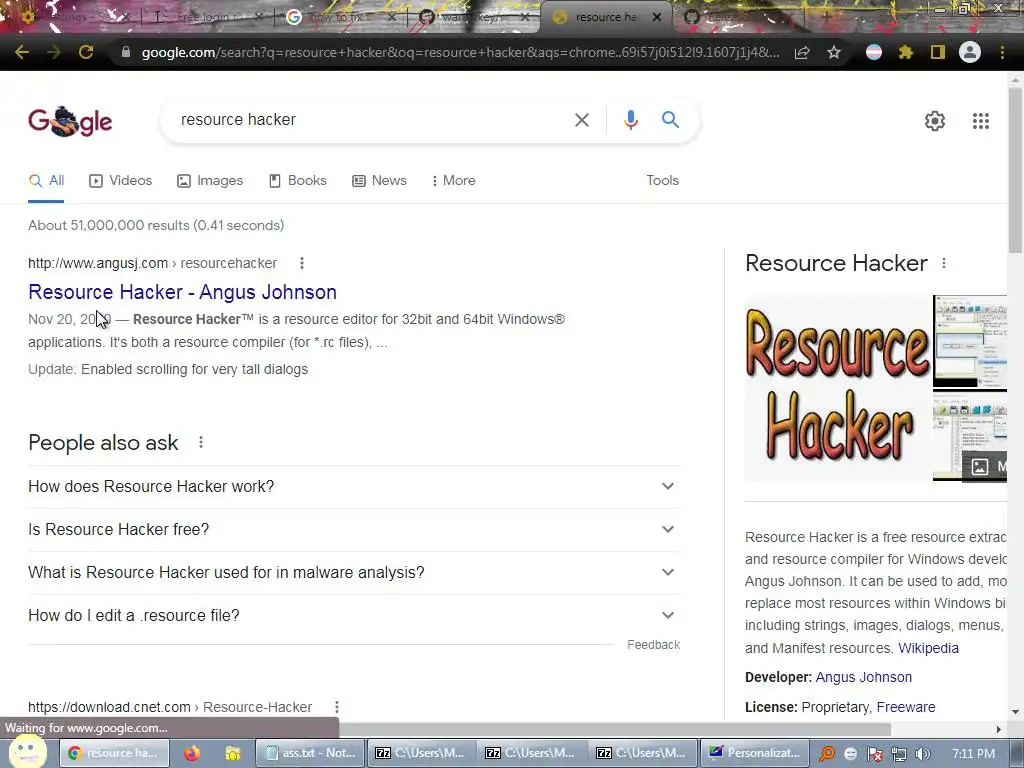Select the All results tab
This screenshot has width=1024, height=768.
pos(46,181)
